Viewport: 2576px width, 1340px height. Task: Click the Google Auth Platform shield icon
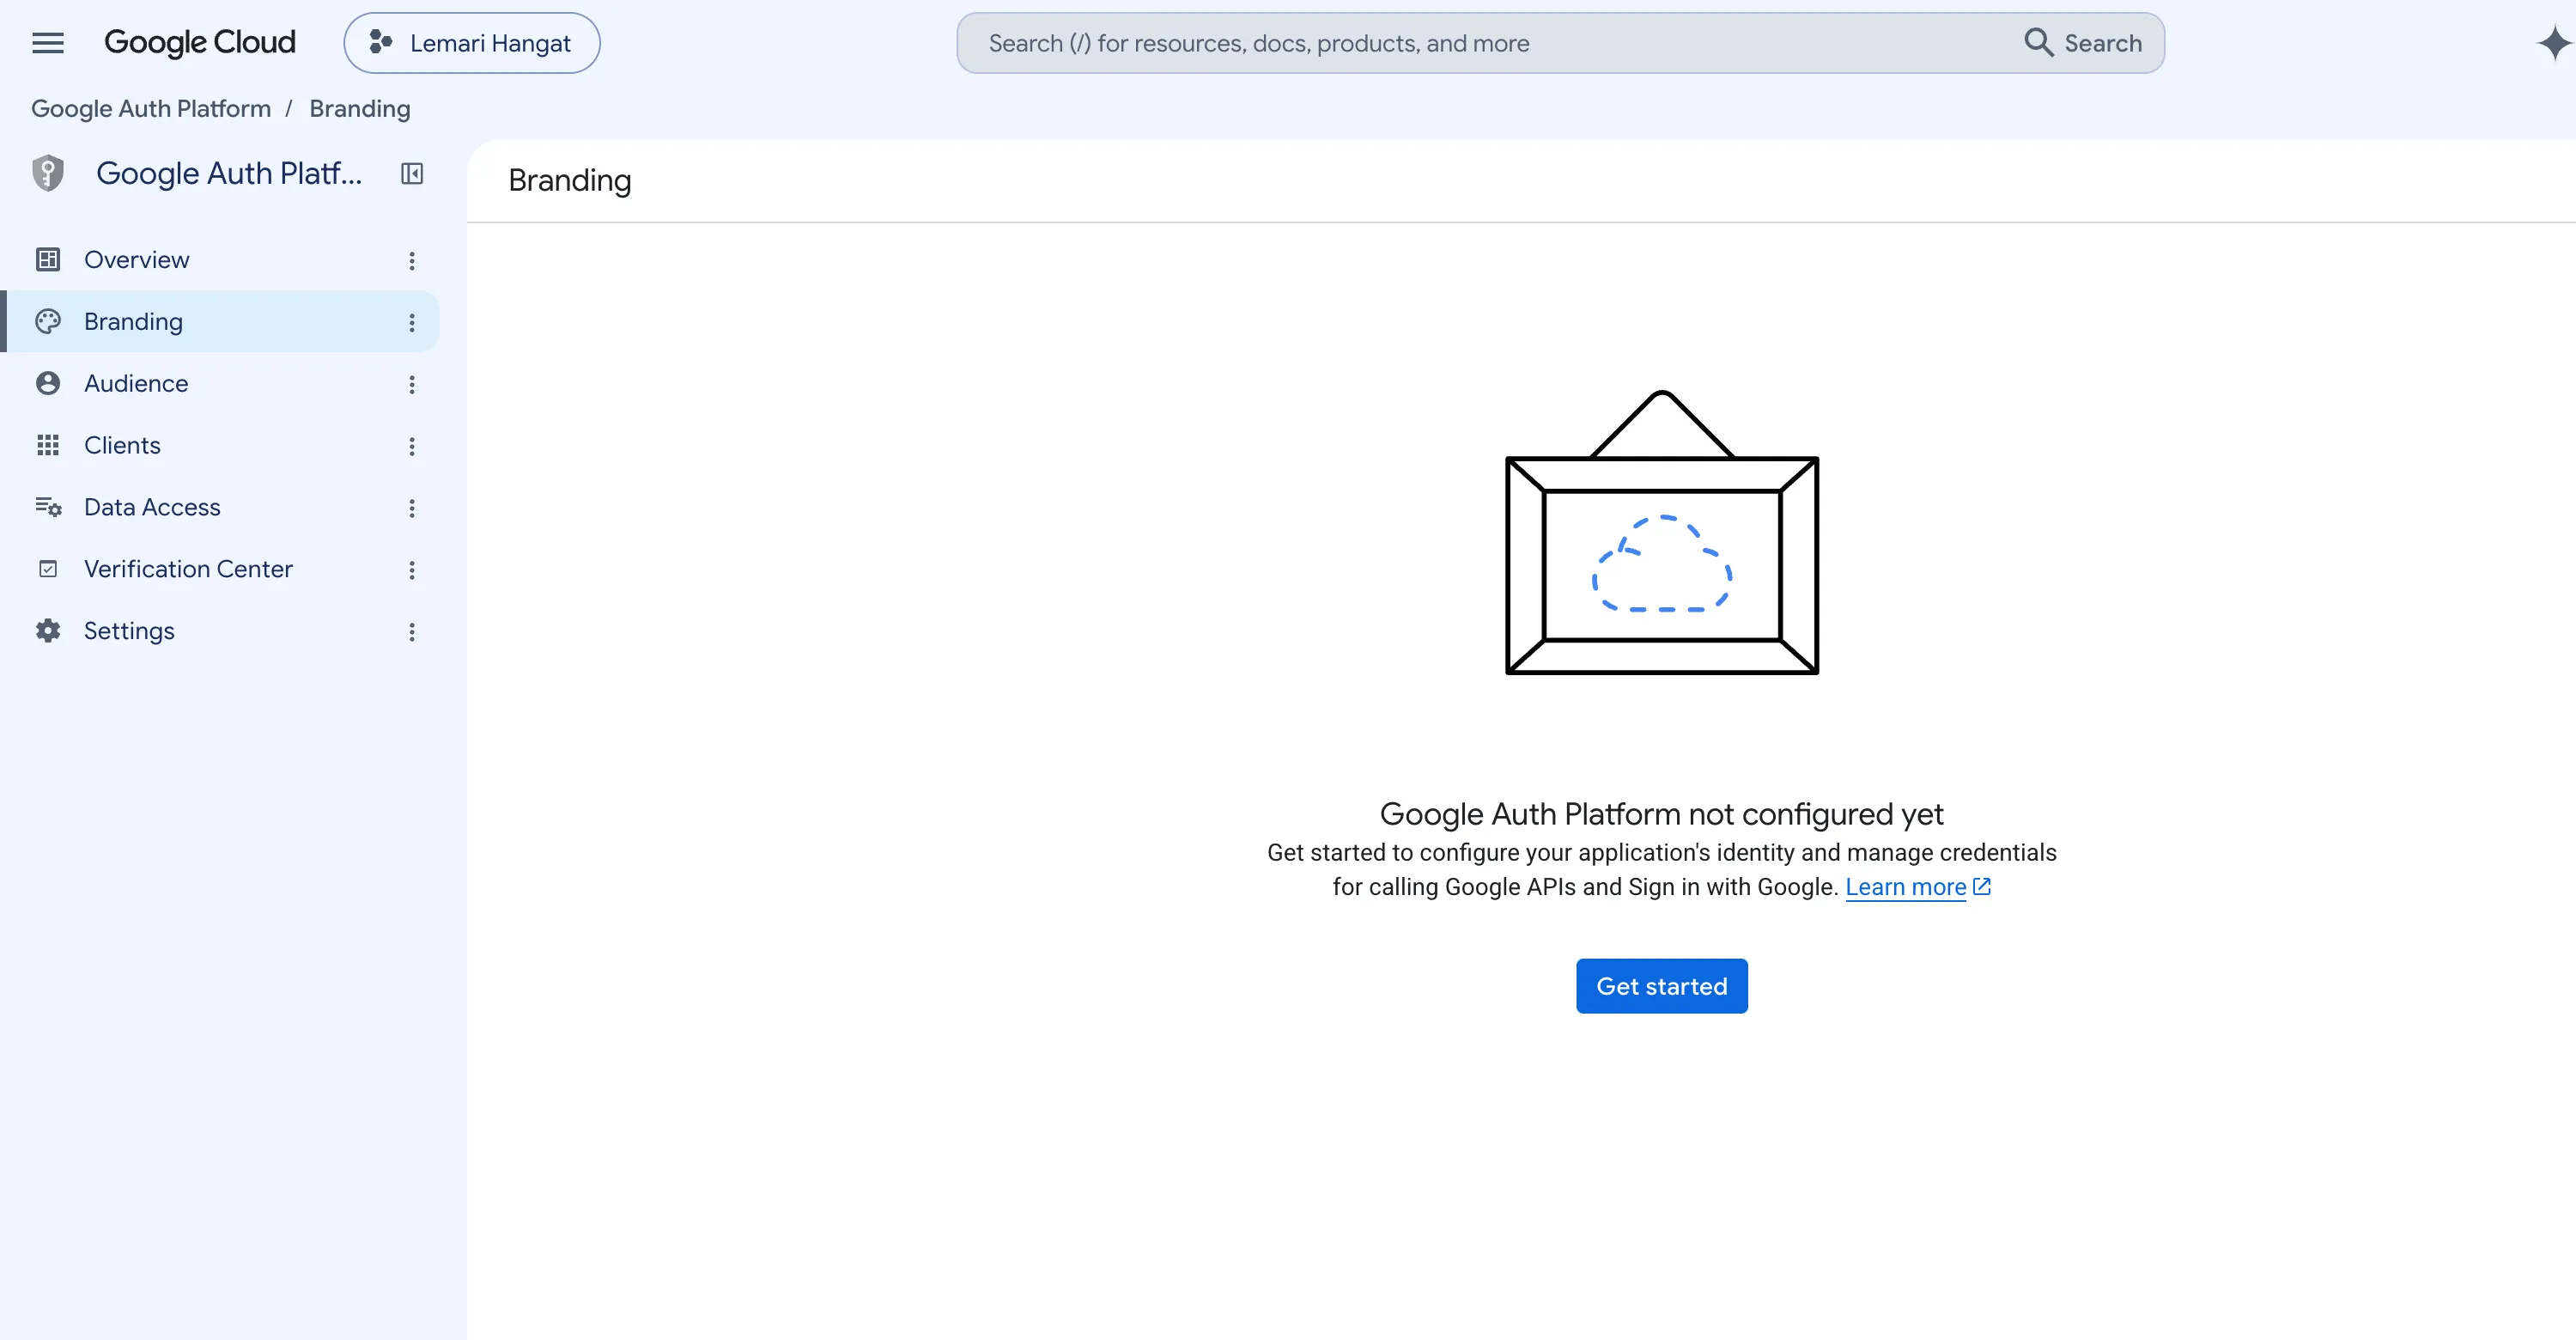[x=48, y=173]
